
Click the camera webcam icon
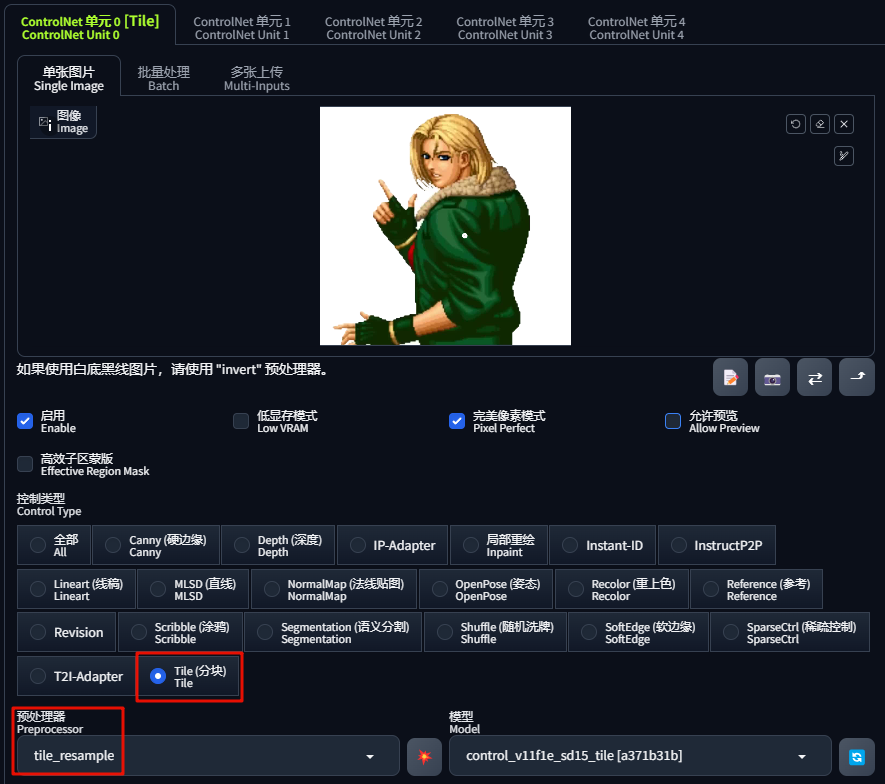click(x=772, y=377)
